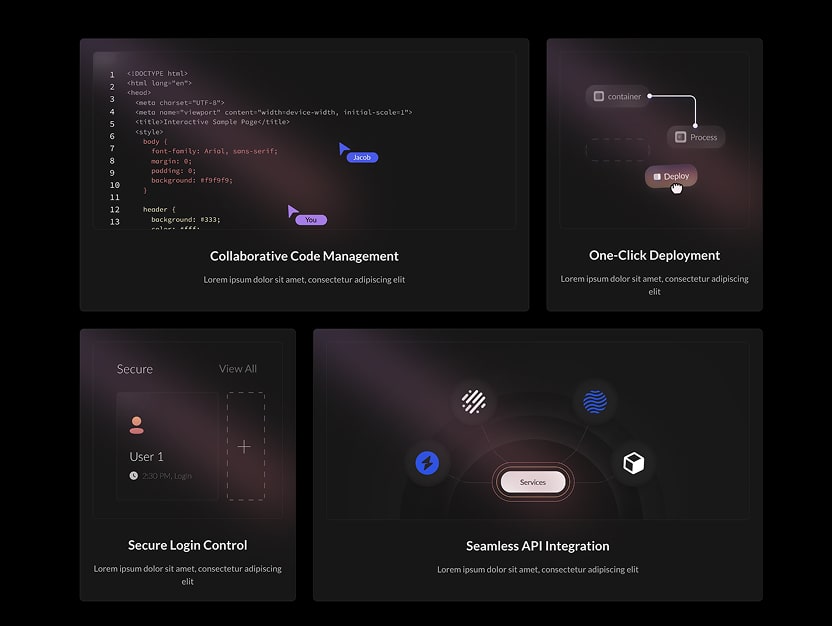Open the View All link
The width and height of the screenshot is (832, 626).
237,369
